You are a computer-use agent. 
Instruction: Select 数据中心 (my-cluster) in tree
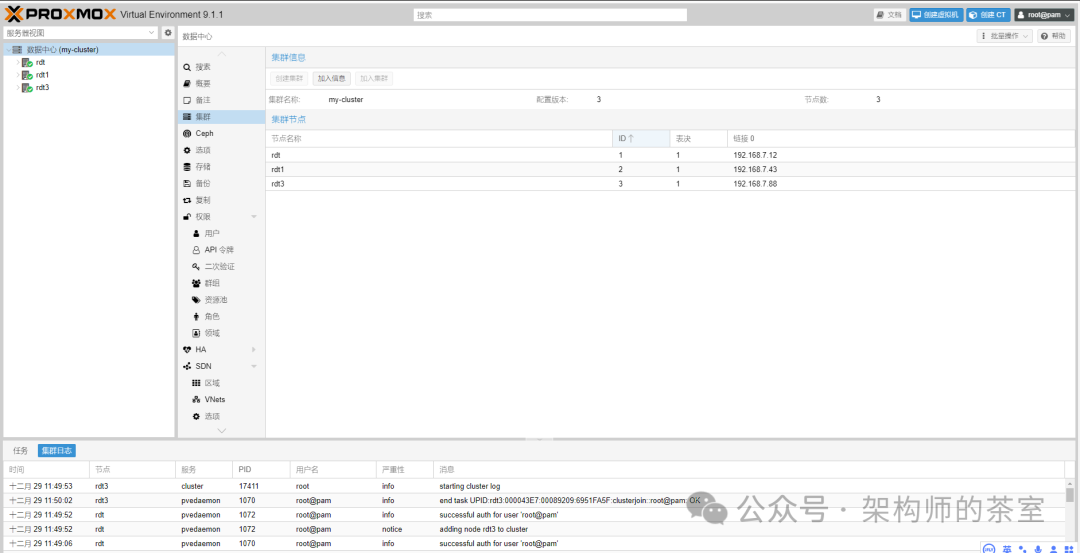pyautogui.click(x=88, y=50)
